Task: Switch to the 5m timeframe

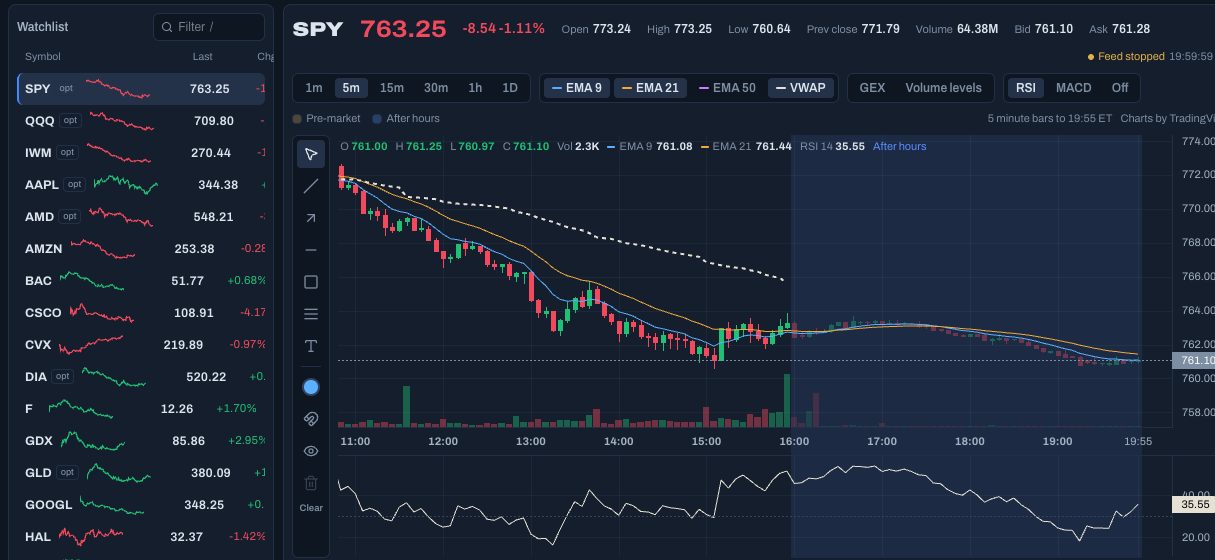Action: (351, 88)
